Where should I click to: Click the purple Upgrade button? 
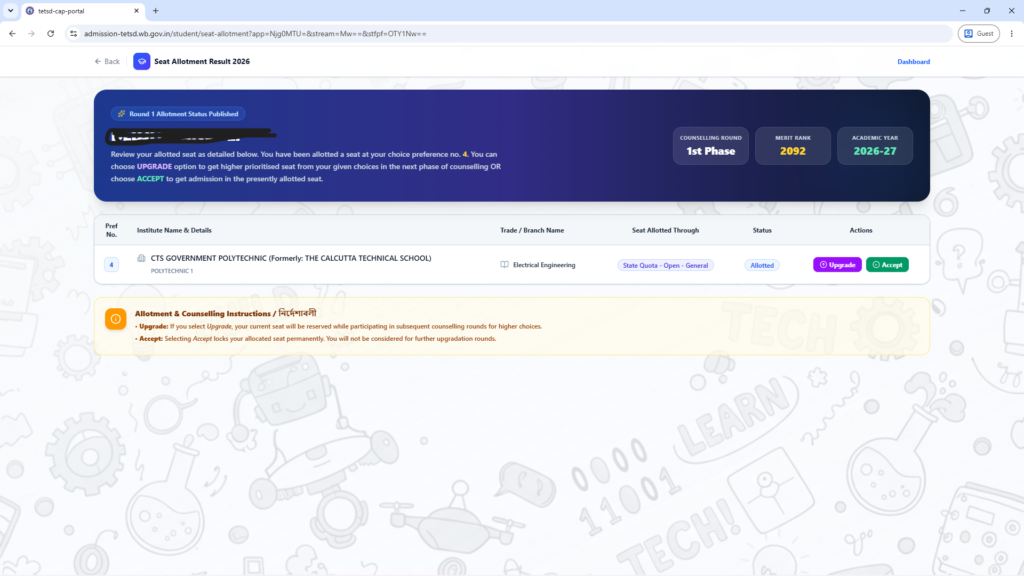[837, 264]
